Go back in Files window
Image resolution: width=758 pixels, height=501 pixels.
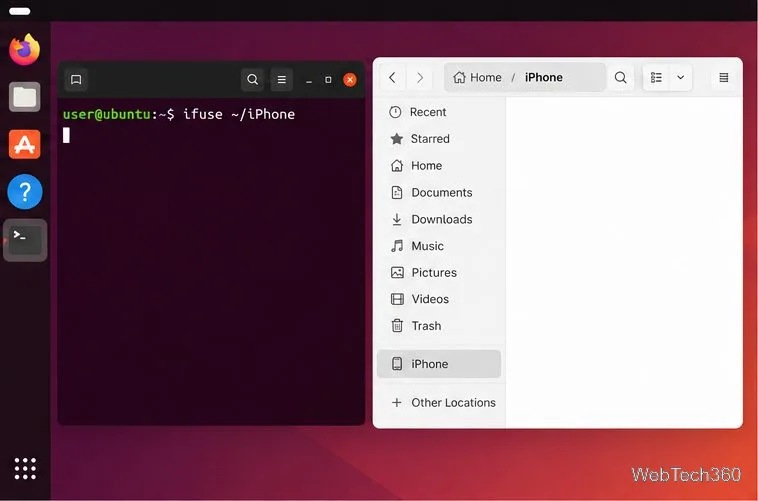coord(393,77)
